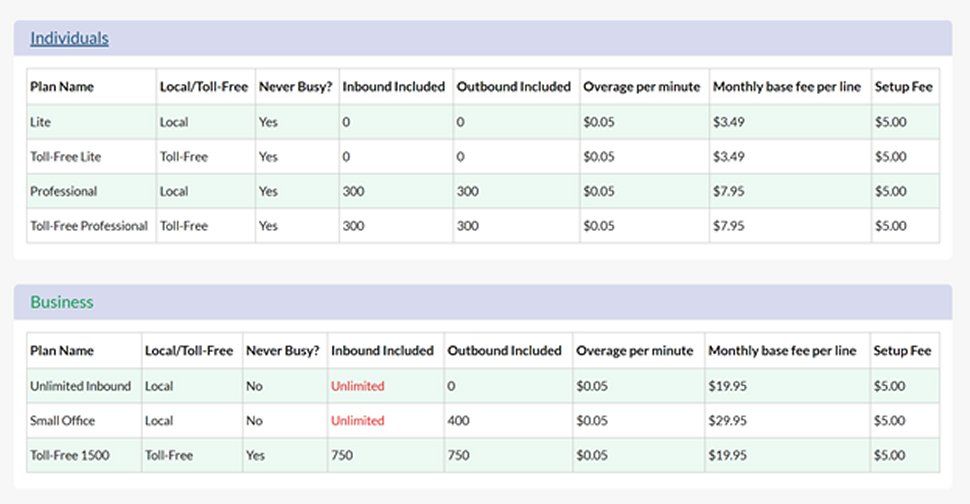Viewport: 970px width, 504px height.
Task: Click the Toll-Free 1500 plan name
Action: [x=69, y=455]
